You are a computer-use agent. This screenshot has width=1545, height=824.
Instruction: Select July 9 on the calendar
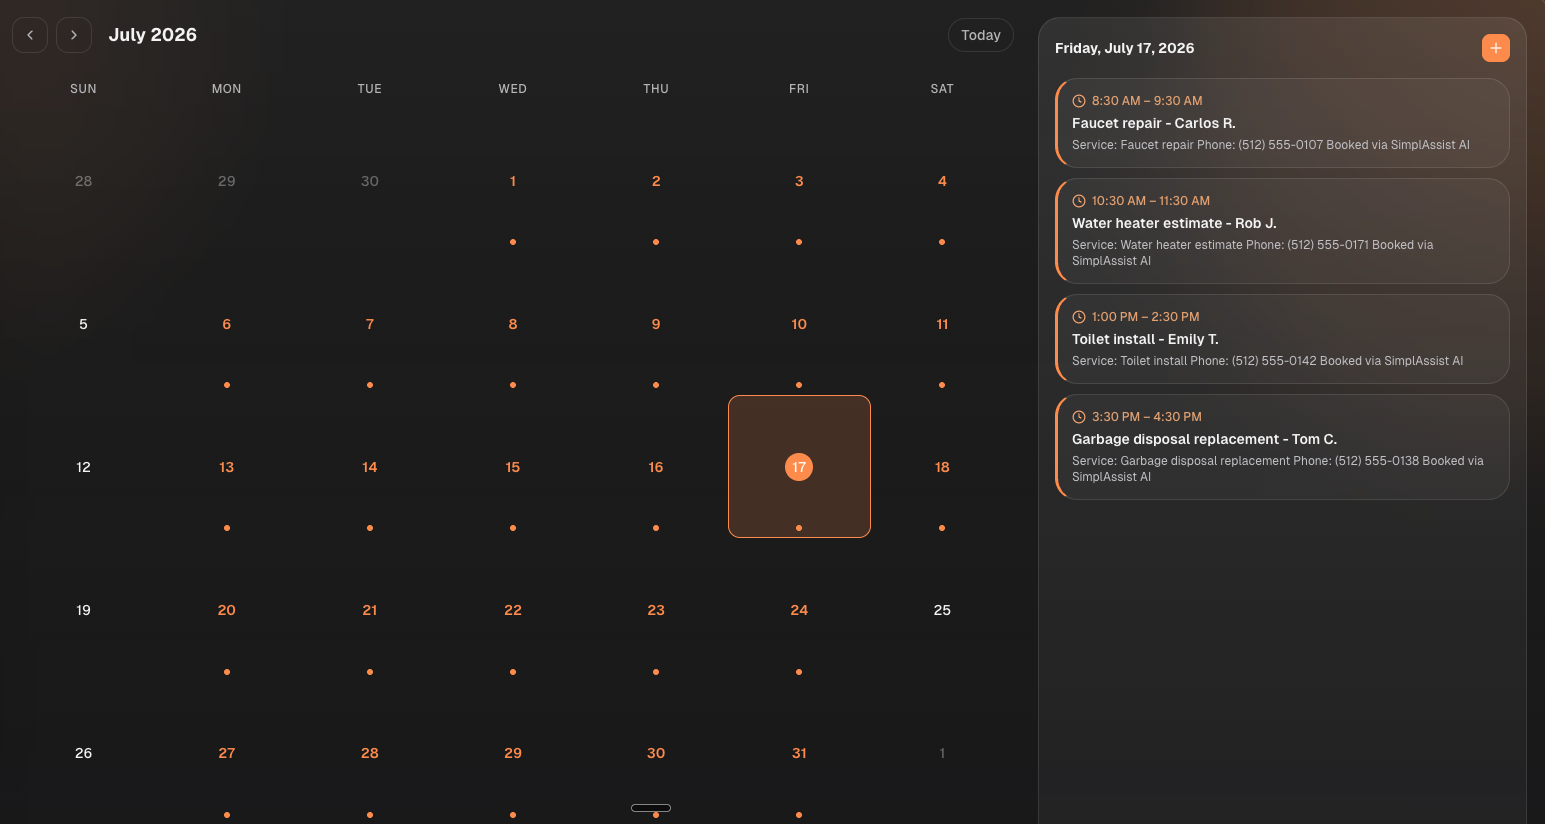[x=656, y=324]
